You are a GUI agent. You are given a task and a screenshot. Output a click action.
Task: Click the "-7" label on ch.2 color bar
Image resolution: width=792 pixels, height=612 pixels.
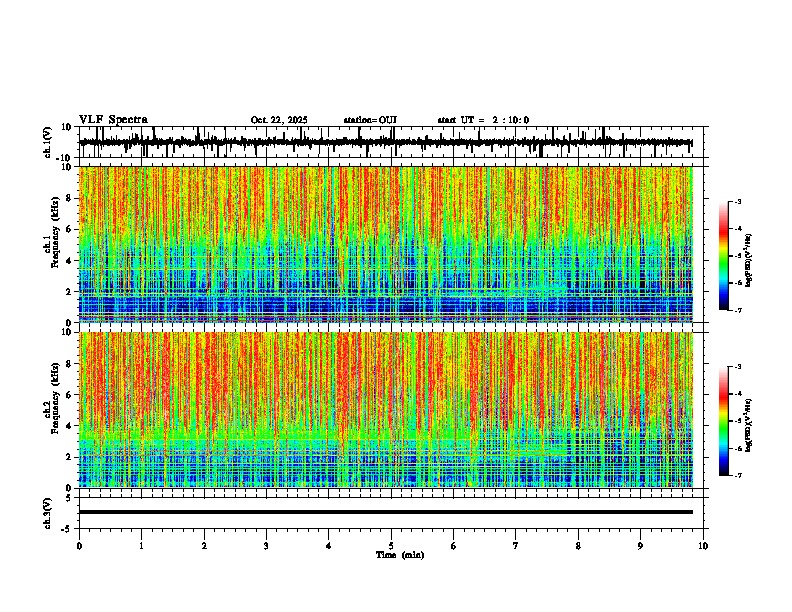737,475
